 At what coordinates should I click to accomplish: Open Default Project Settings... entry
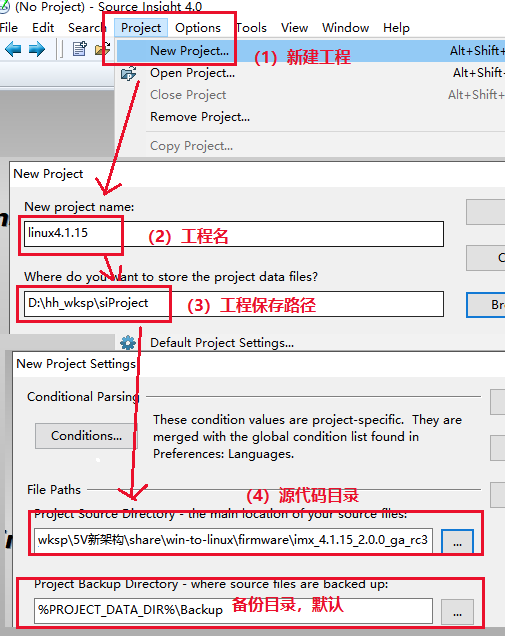pyautogui.click(x=222, y=343)
